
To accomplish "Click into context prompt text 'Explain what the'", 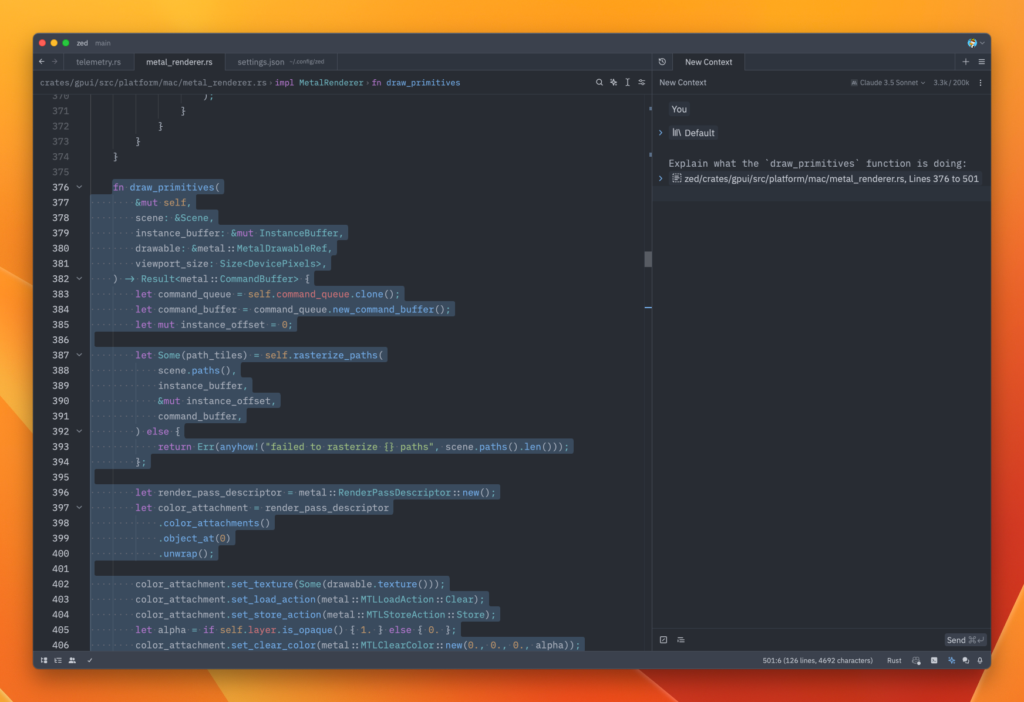I will point(714,163).
